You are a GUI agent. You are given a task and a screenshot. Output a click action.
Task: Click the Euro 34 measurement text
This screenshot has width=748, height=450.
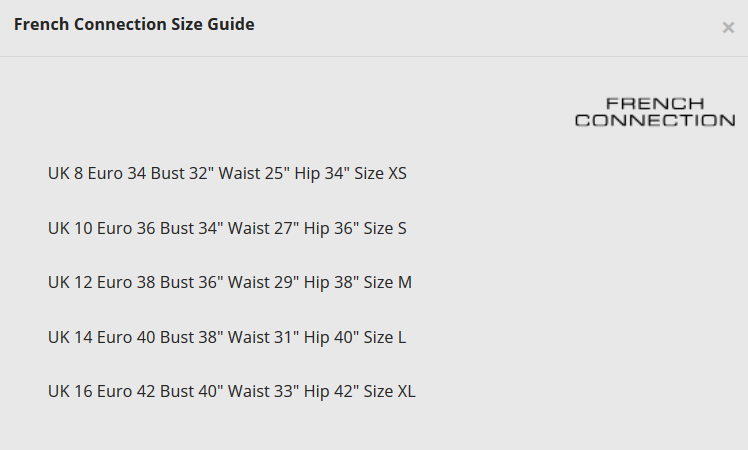[x=117, y=173]
